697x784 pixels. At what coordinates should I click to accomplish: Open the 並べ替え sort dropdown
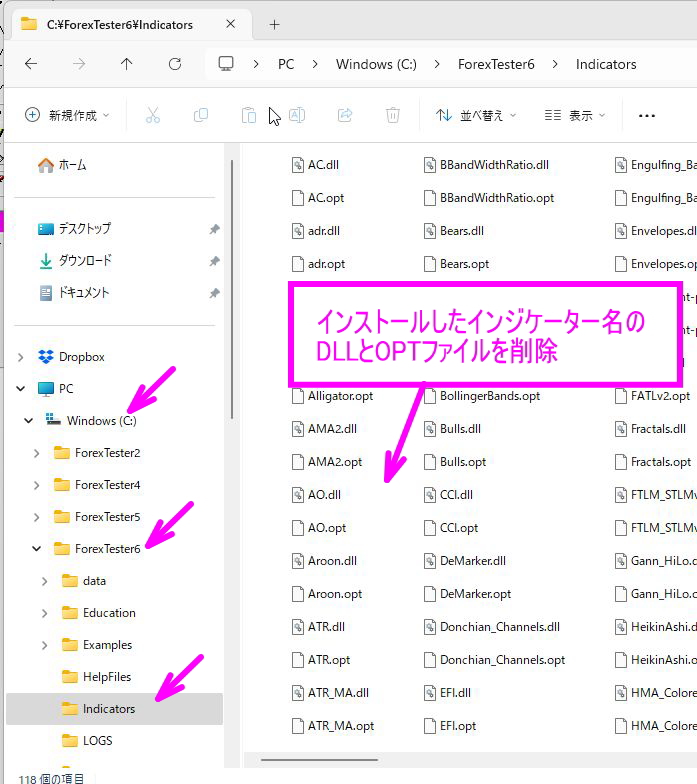tap(476, 116)
